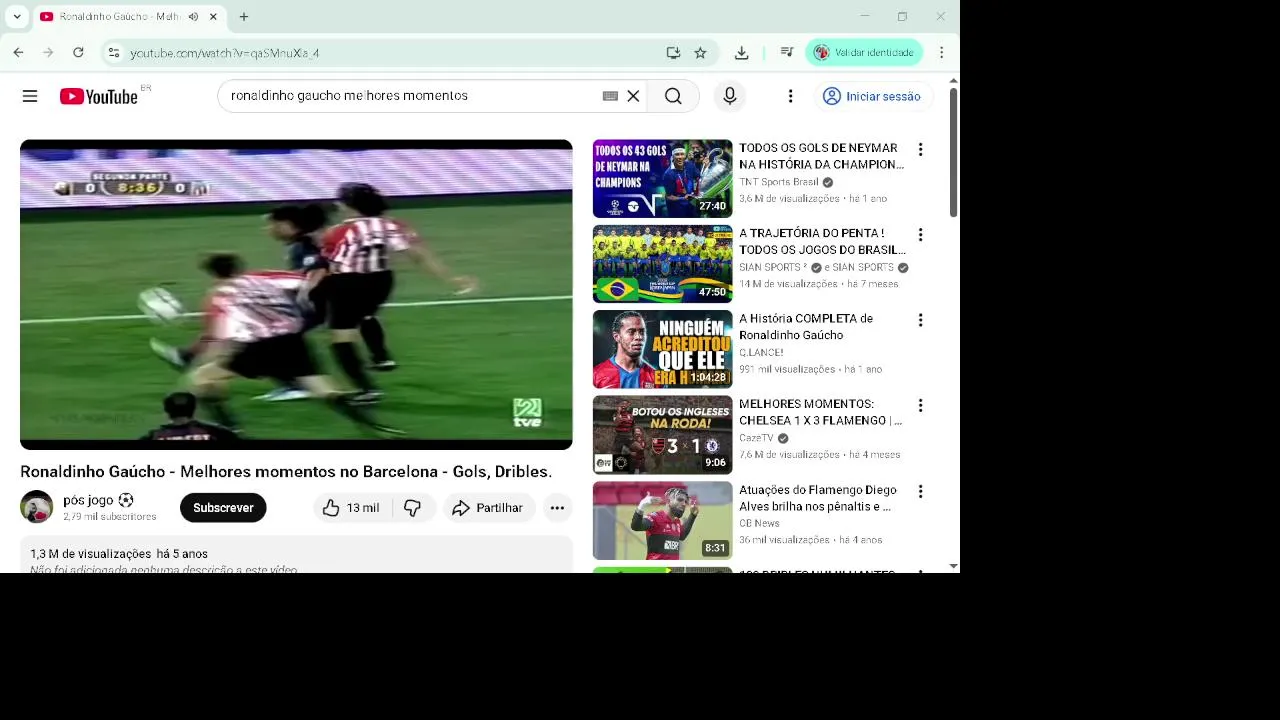This screenshot has height=720, width=1280.
Task: Open Diego Alves thumbnail 8:31
Action: click(662, 521)
